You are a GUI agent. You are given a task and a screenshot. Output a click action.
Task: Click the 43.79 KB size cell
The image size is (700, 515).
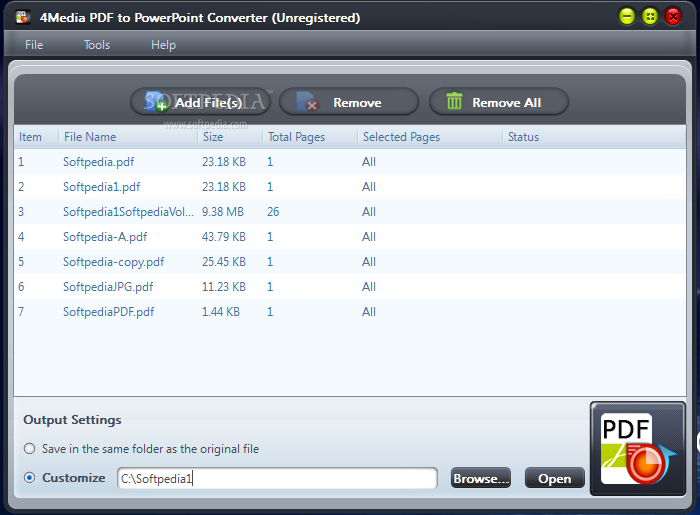pos(224,237)
